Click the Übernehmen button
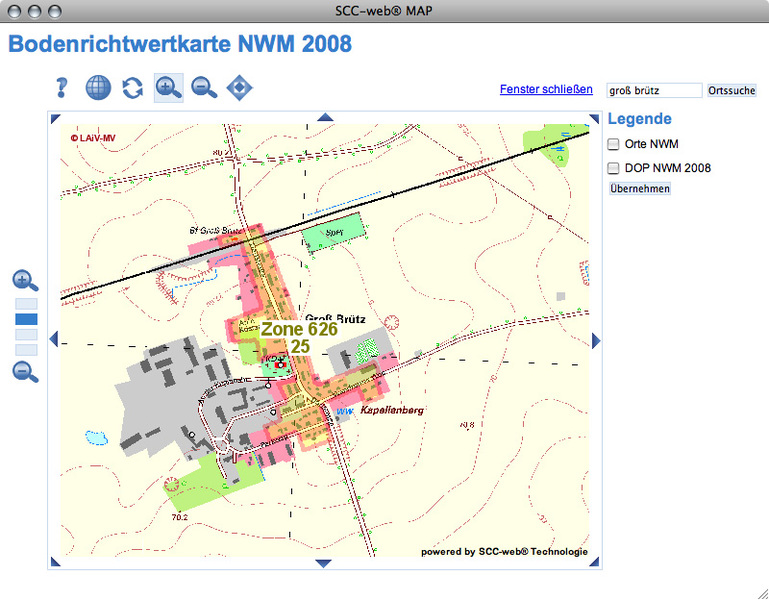Screen dimensions: 769x600 (640, 188)
